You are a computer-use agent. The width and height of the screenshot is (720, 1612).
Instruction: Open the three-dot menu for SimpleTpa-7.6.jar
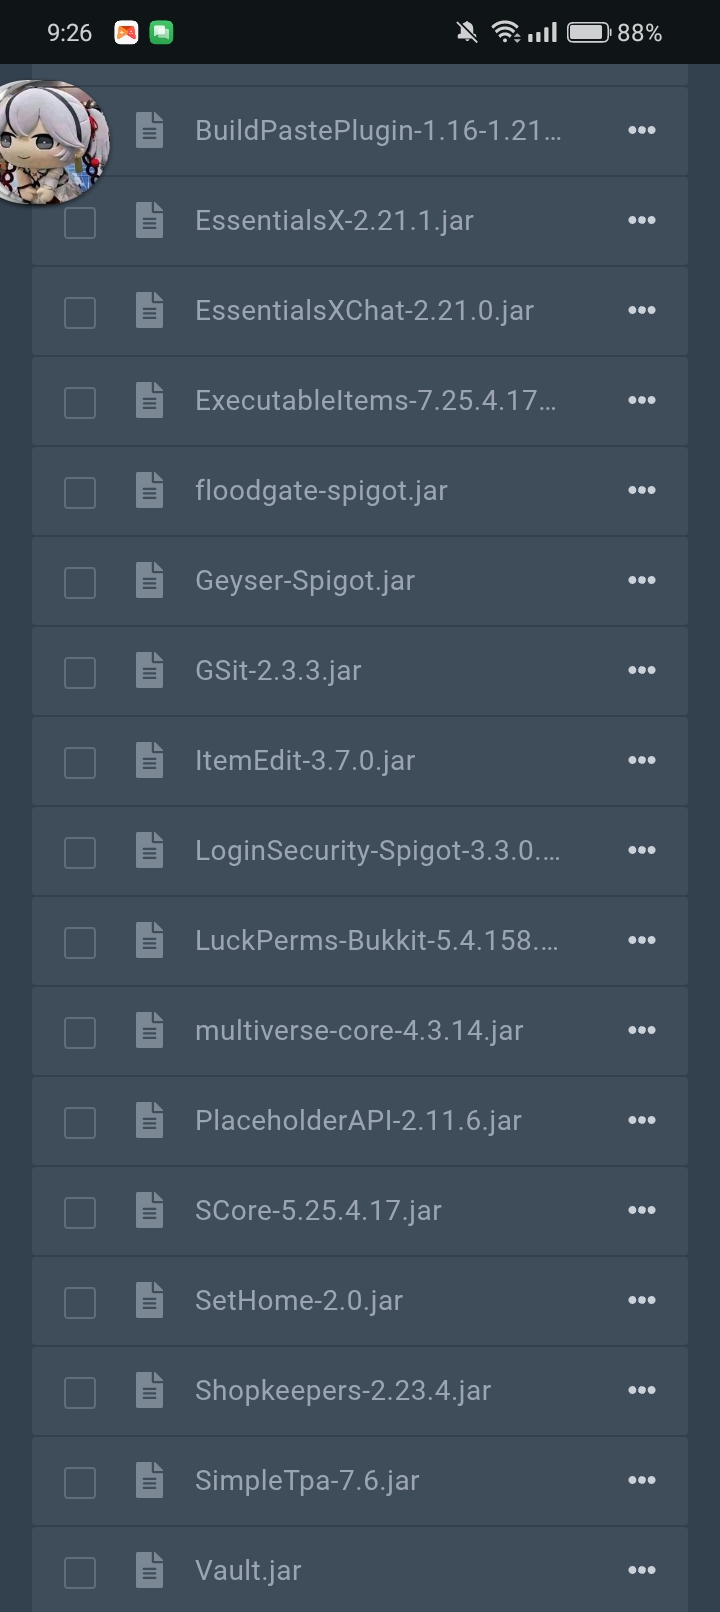[x=641, y=1480]
